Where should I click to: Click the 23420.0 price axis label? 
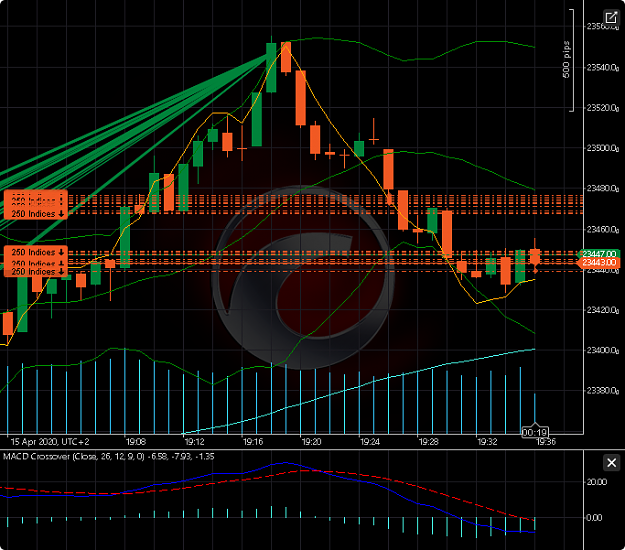tap(603, 310)
